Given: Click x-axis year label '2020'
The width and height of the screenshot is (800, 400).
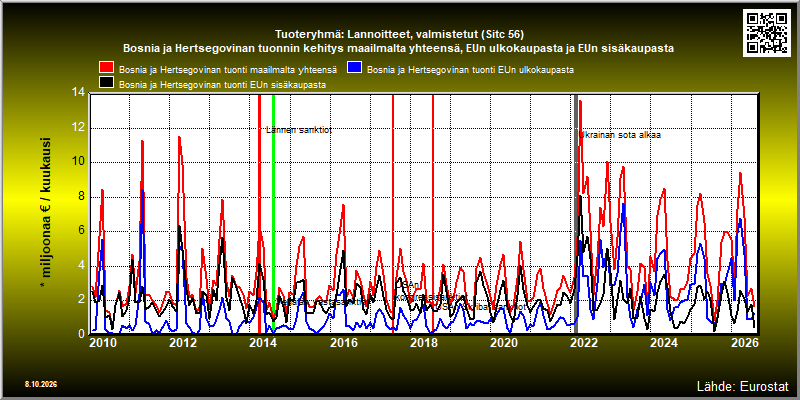Looking at the screenshot, I should [x=504, y=342].
